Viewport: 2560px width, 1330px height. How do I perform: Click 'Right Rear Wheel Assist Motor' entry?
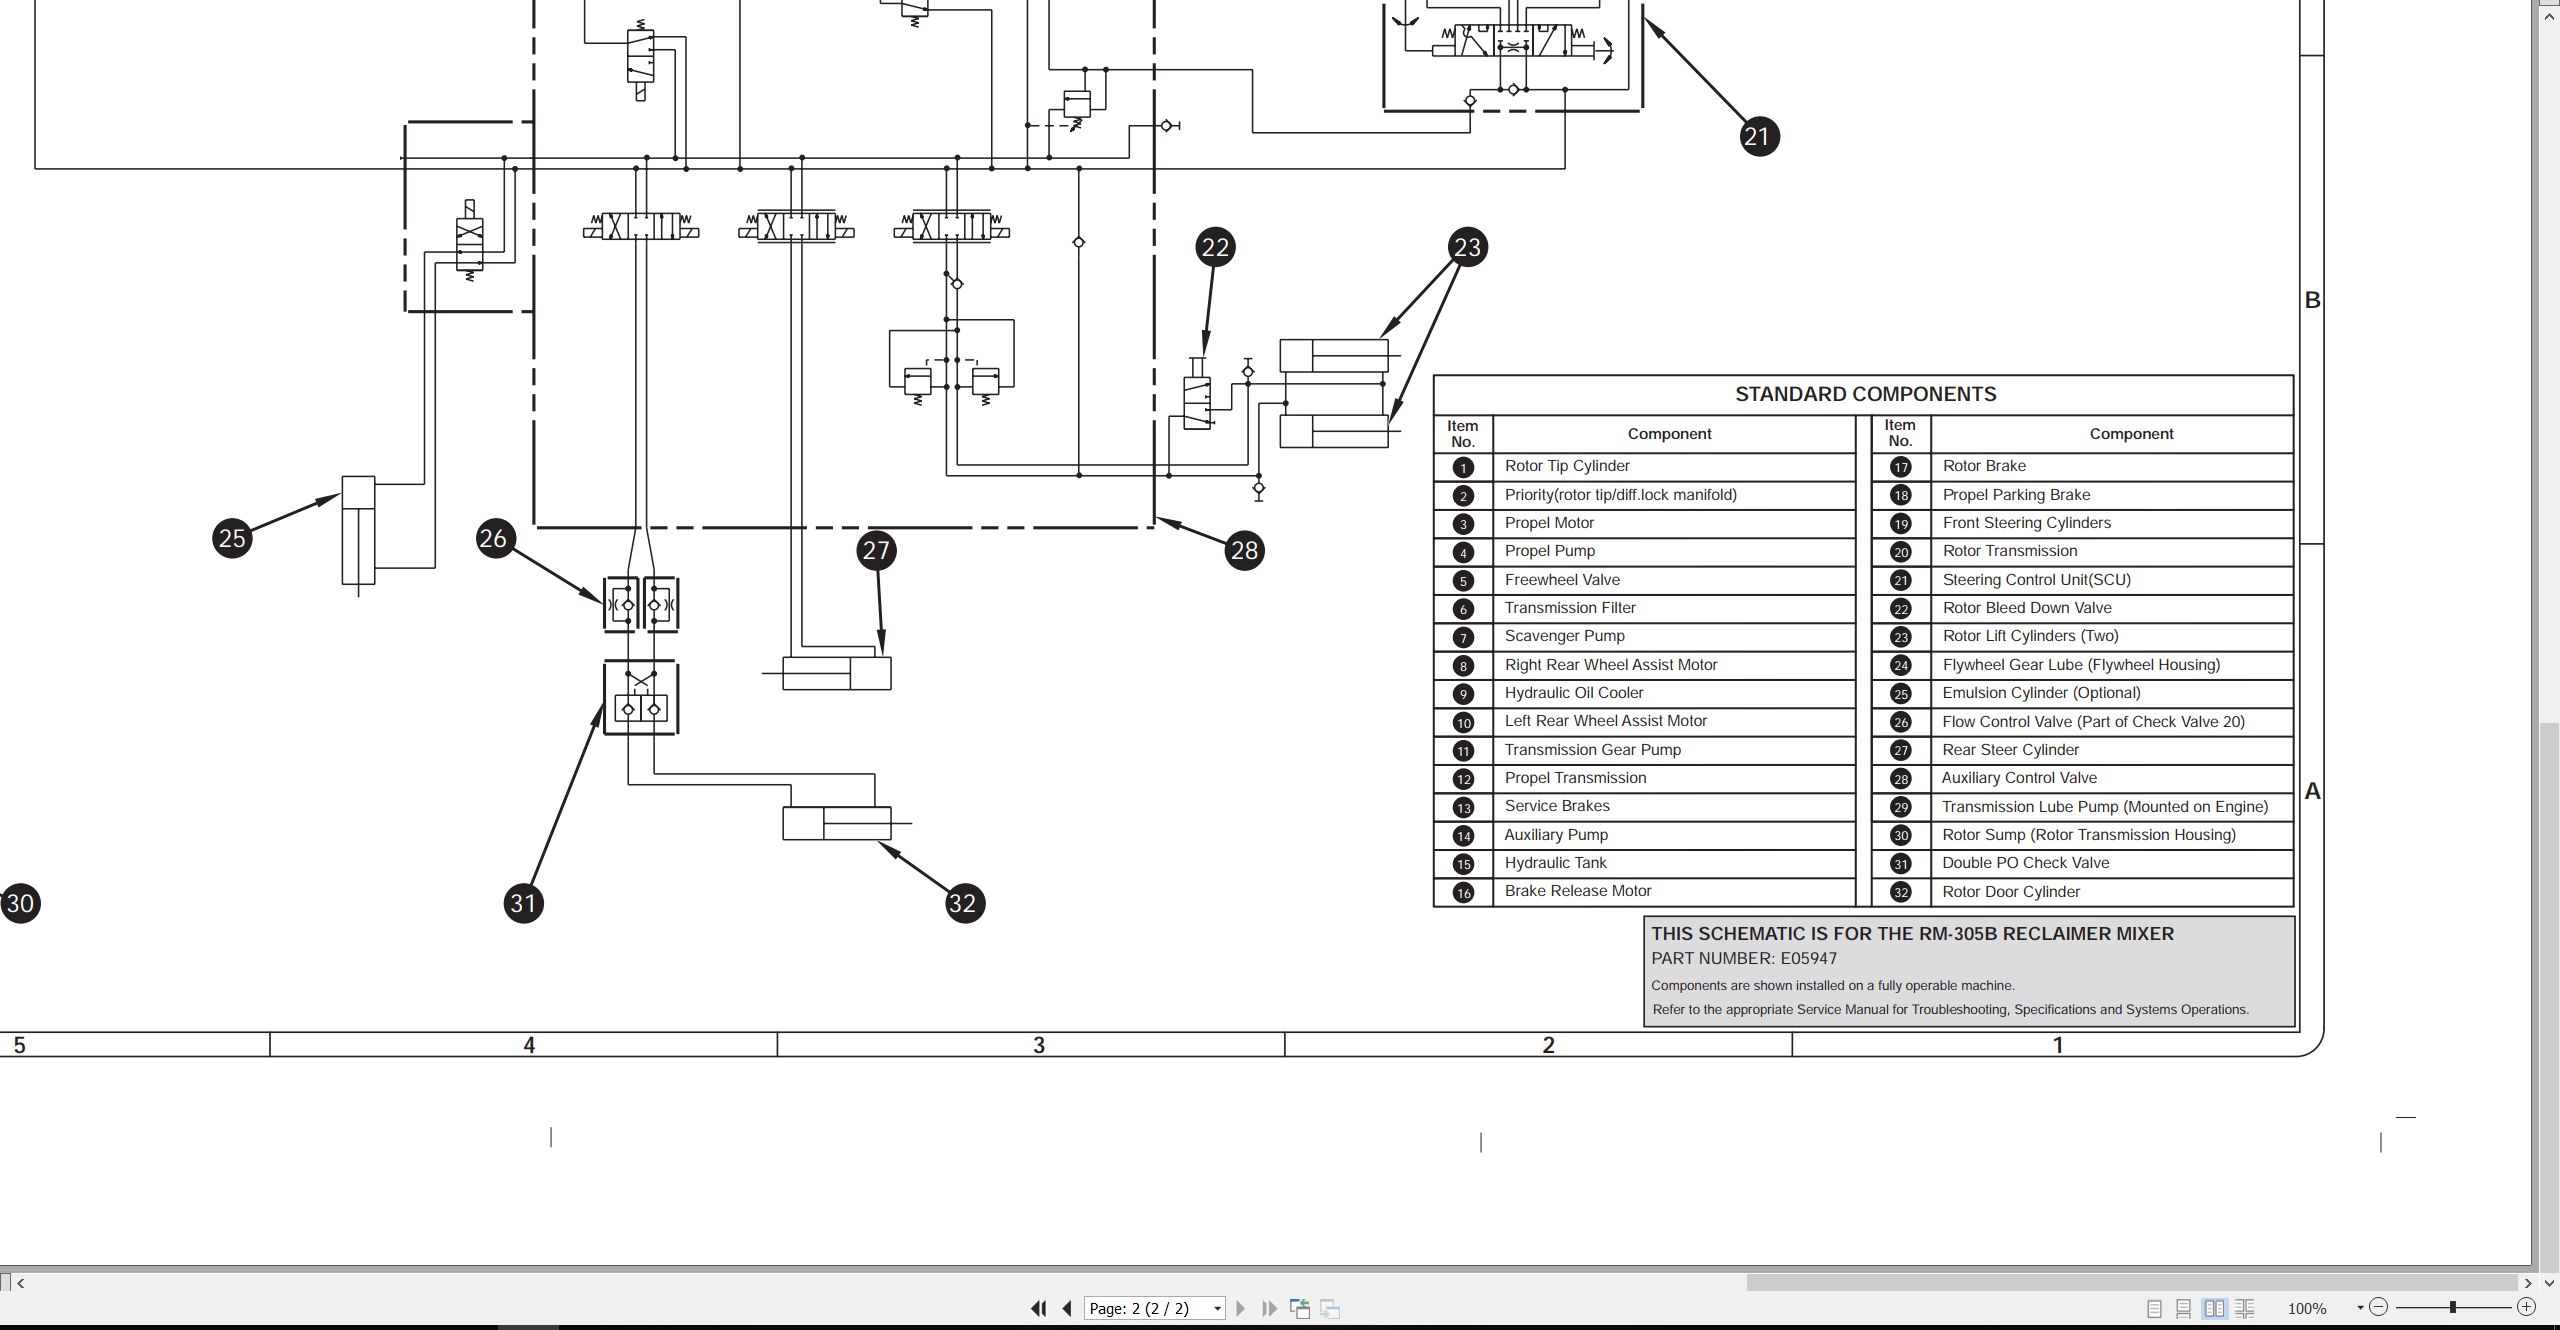(1611, 665)
